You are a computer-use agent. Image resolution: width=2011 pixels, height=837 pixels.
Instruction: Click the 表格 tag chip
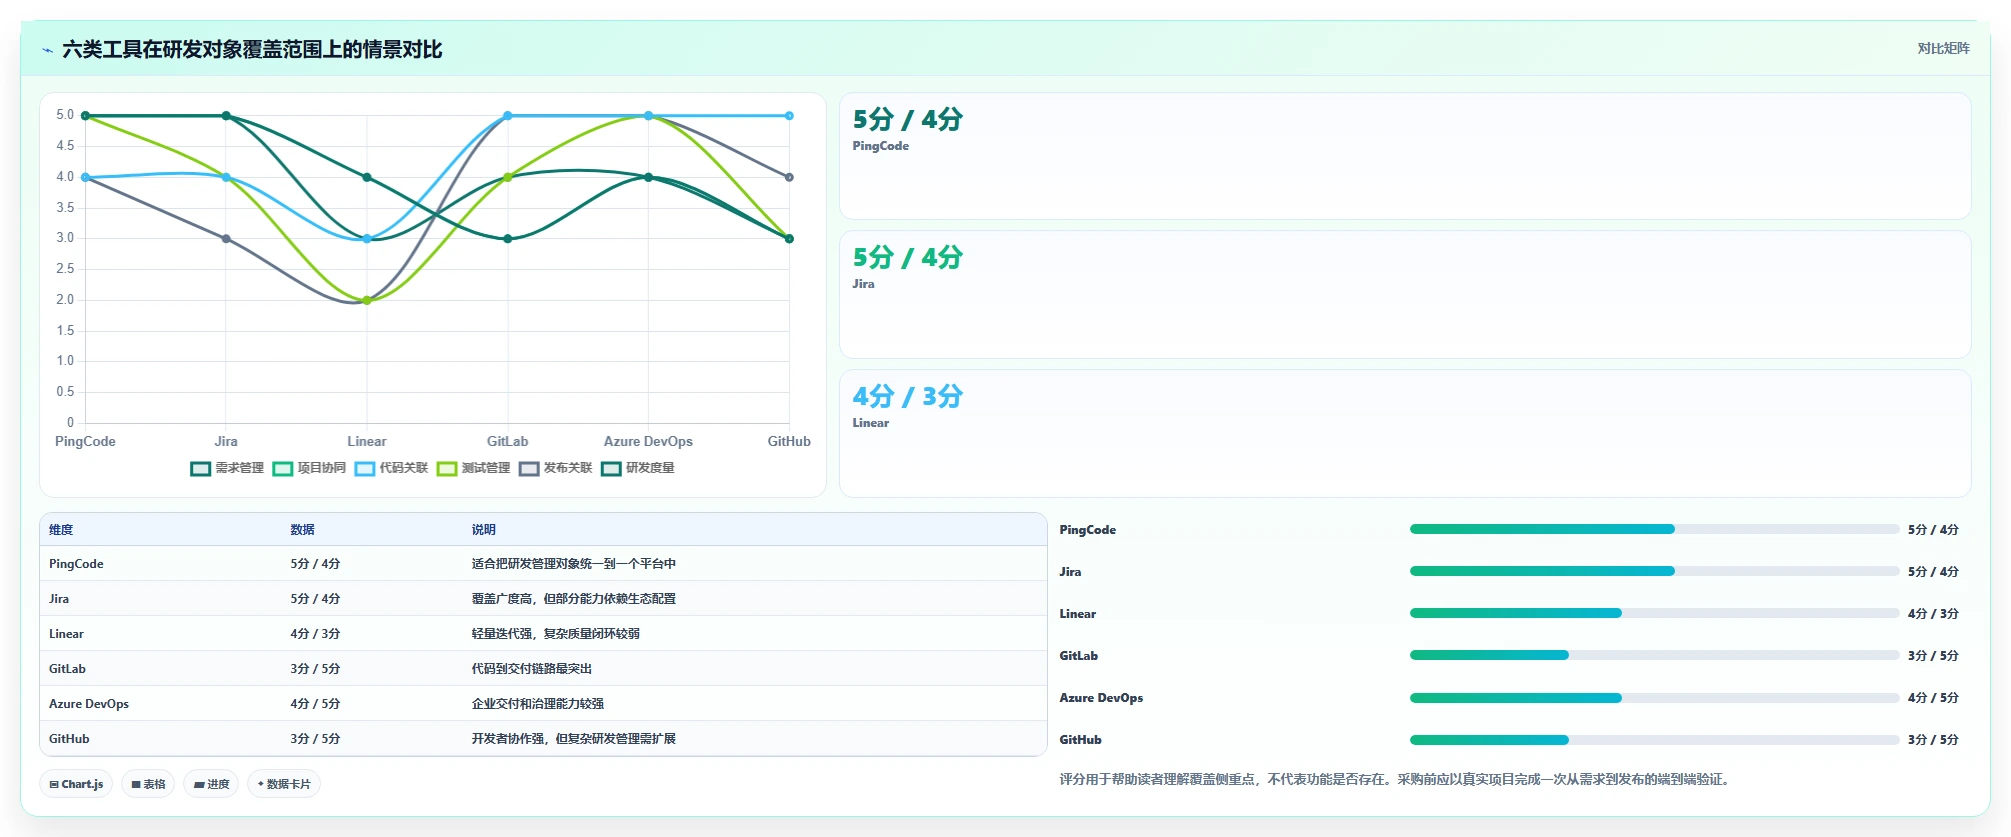[x=148, y=784]
